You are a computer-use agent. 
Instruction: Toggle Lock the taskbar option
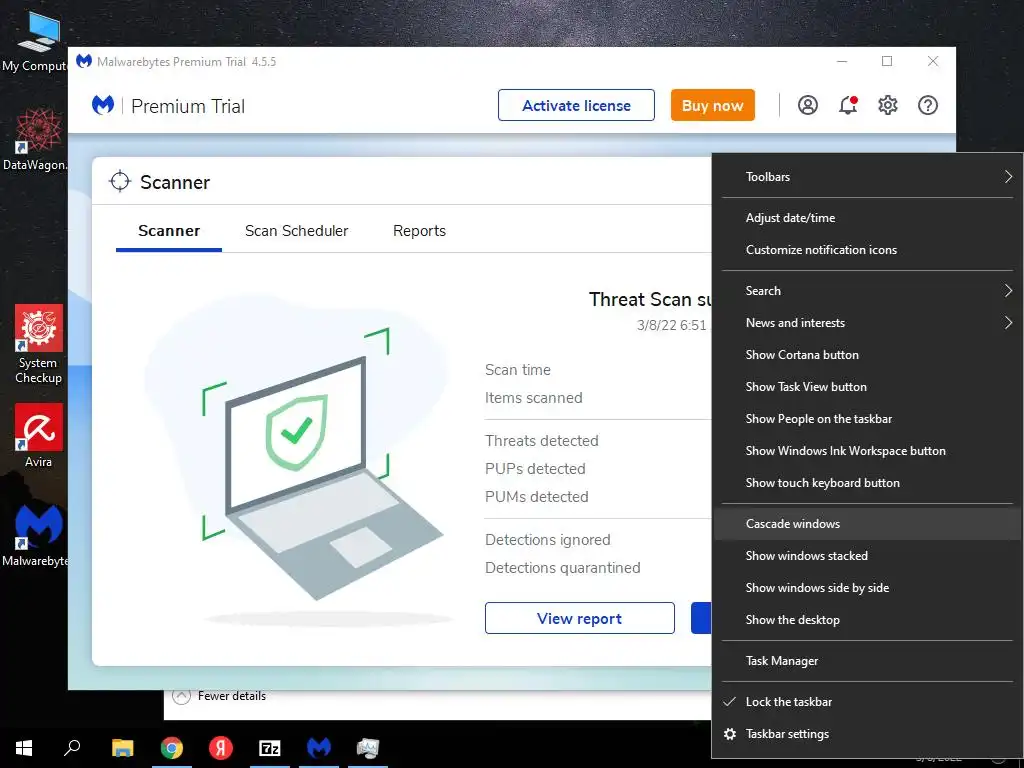click(867, 701)
